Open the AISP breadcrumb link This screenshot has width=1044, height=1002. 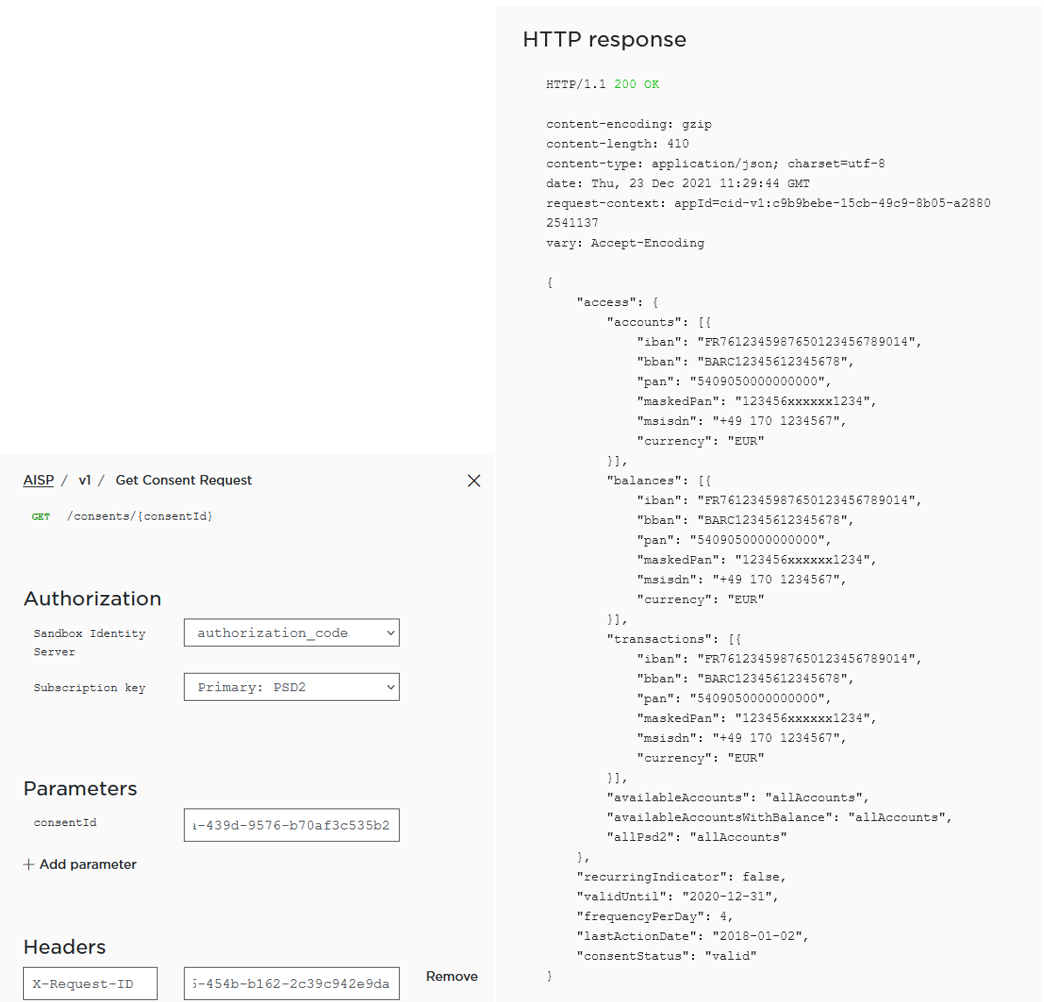38,481
